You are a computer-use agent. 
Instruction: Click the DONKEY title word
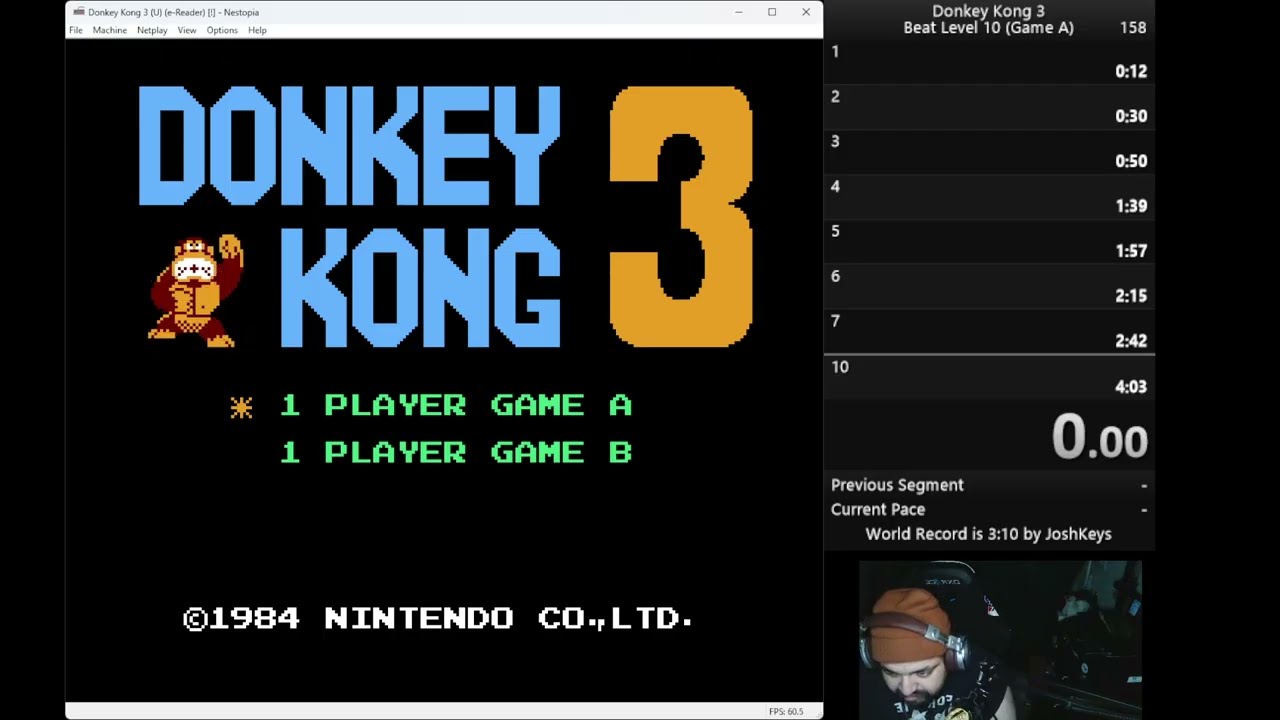pyautogui.click(x=349, y=146)
